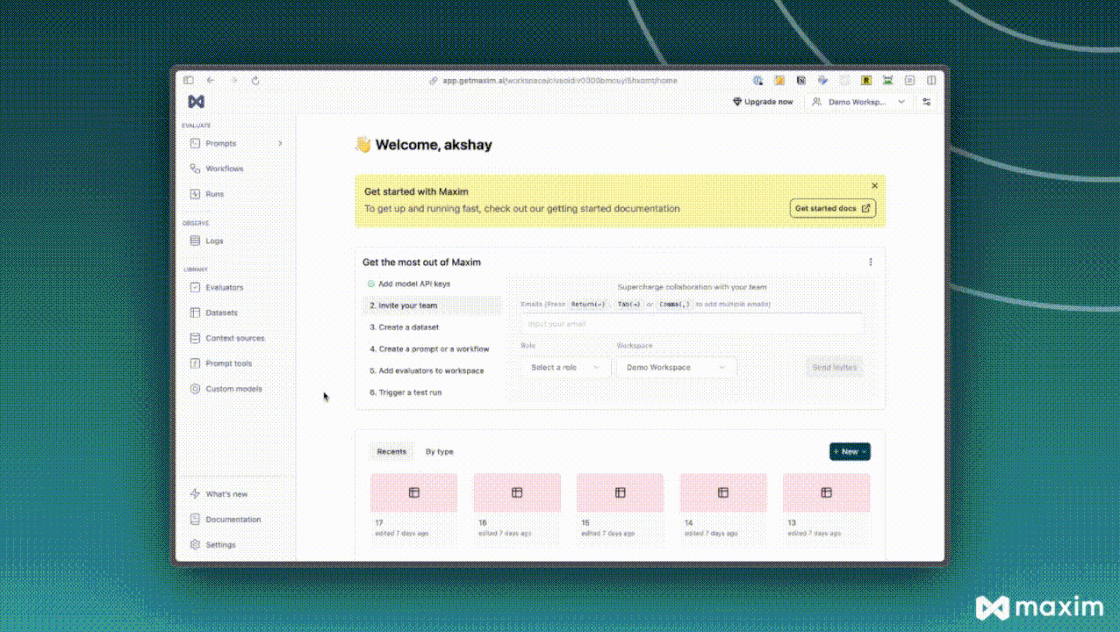
Task: Open the Select a role dropdown
Action: pyautogui.click(x=564, y=367)
